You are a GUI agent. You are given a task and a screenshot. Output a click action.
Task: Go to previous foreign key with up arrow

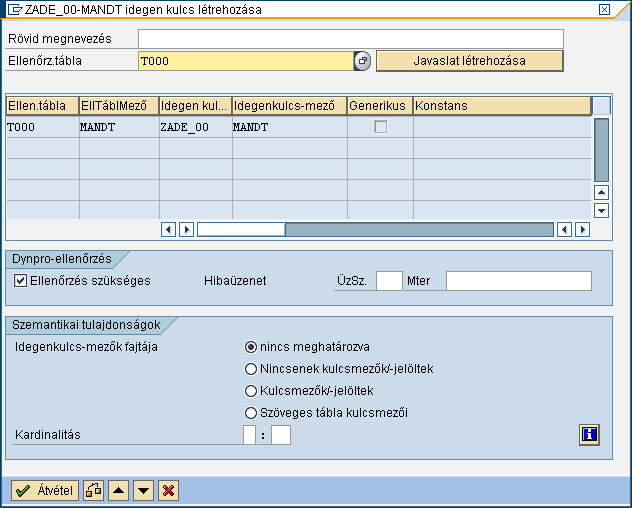click(118, 490)
